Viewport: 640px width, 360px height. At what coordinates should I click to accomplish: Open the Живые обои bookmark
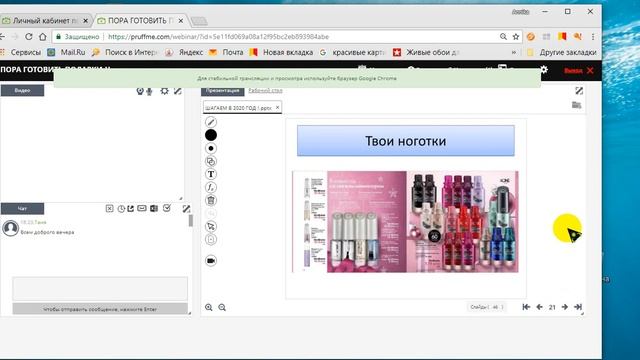pyautogui.click(x=427, y=52)
